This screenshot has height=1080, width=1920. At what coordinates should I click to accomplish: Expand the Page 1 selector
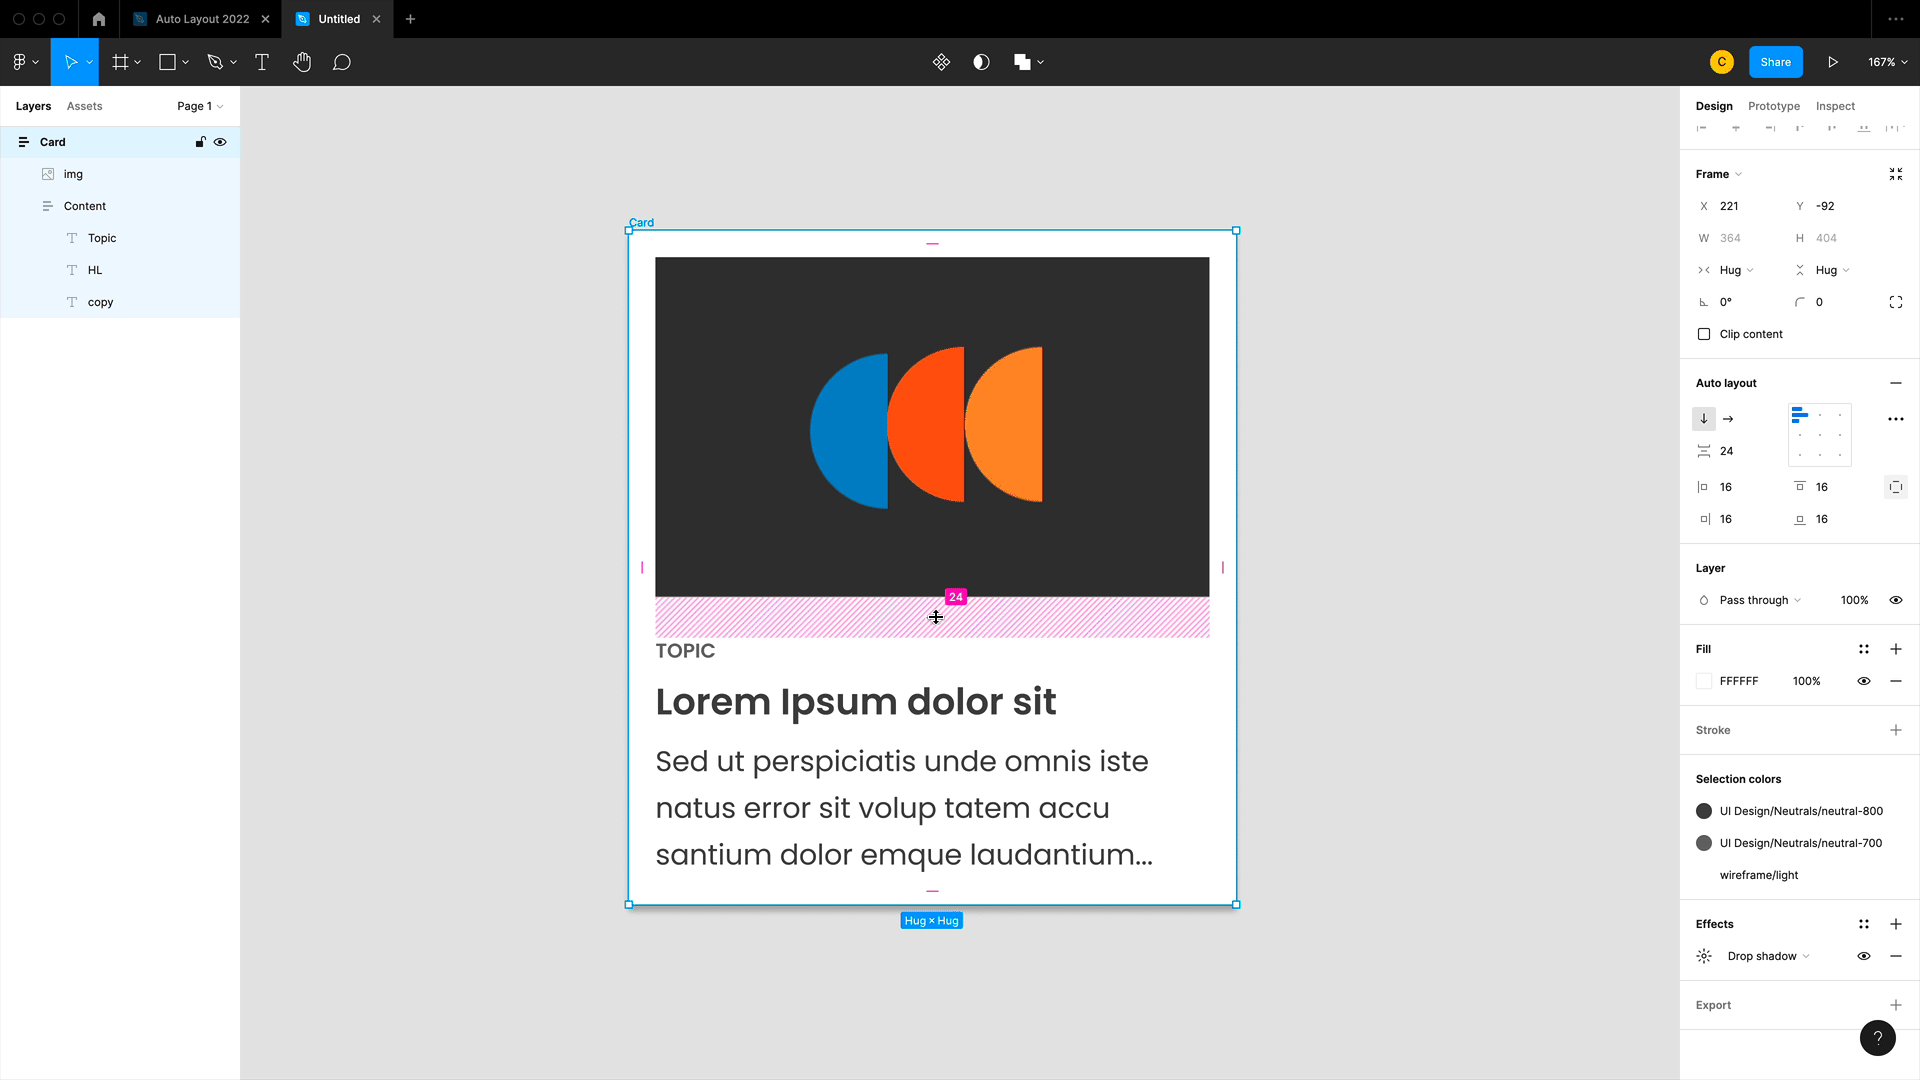[200, 106]
